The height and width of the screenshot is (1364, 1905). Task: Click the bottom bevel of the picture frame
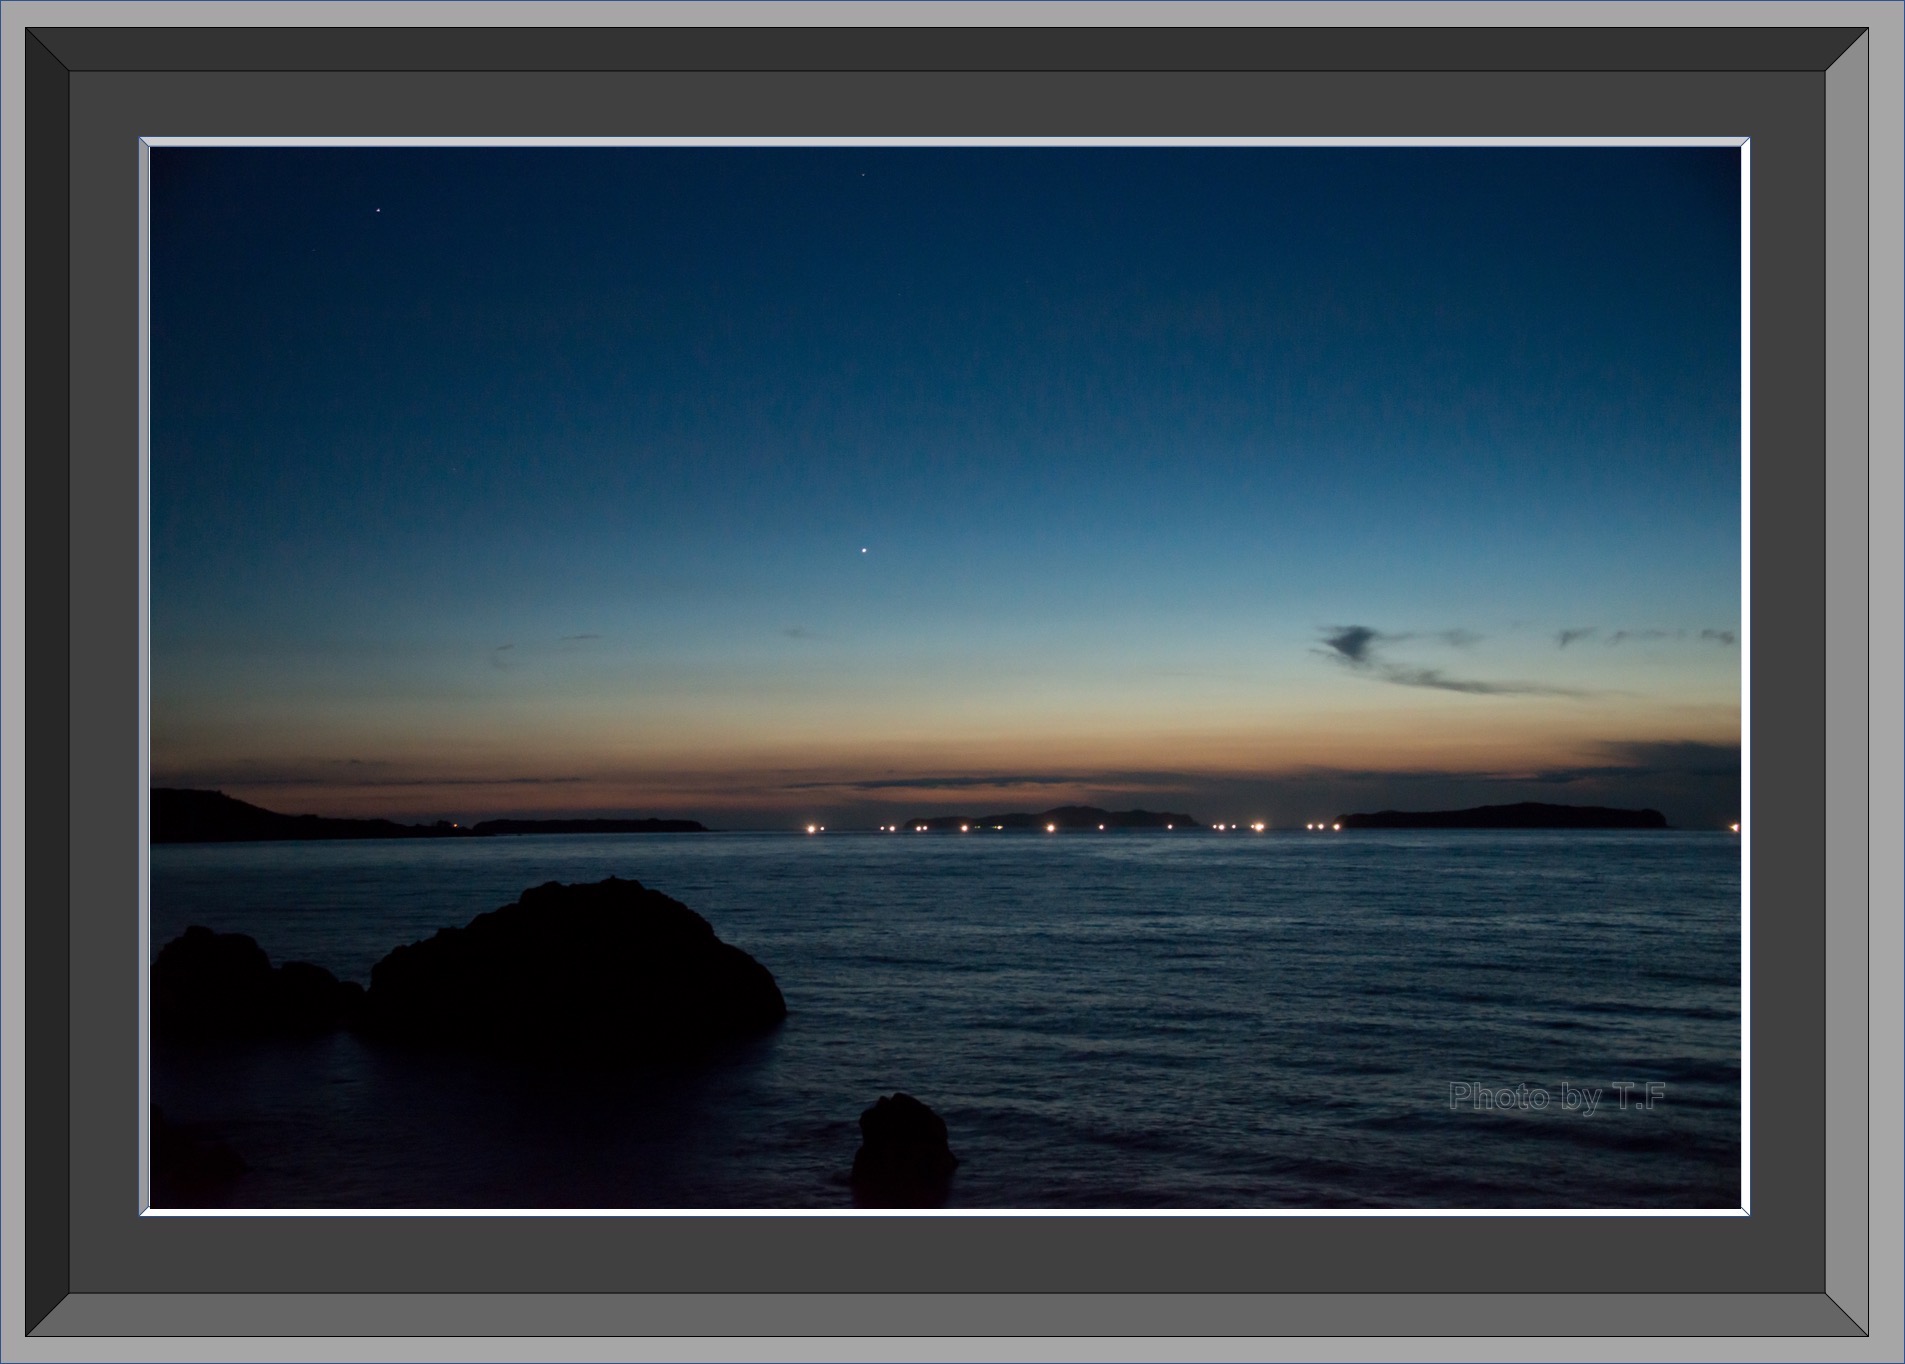pyautogui.click(x=950, y=1314)
